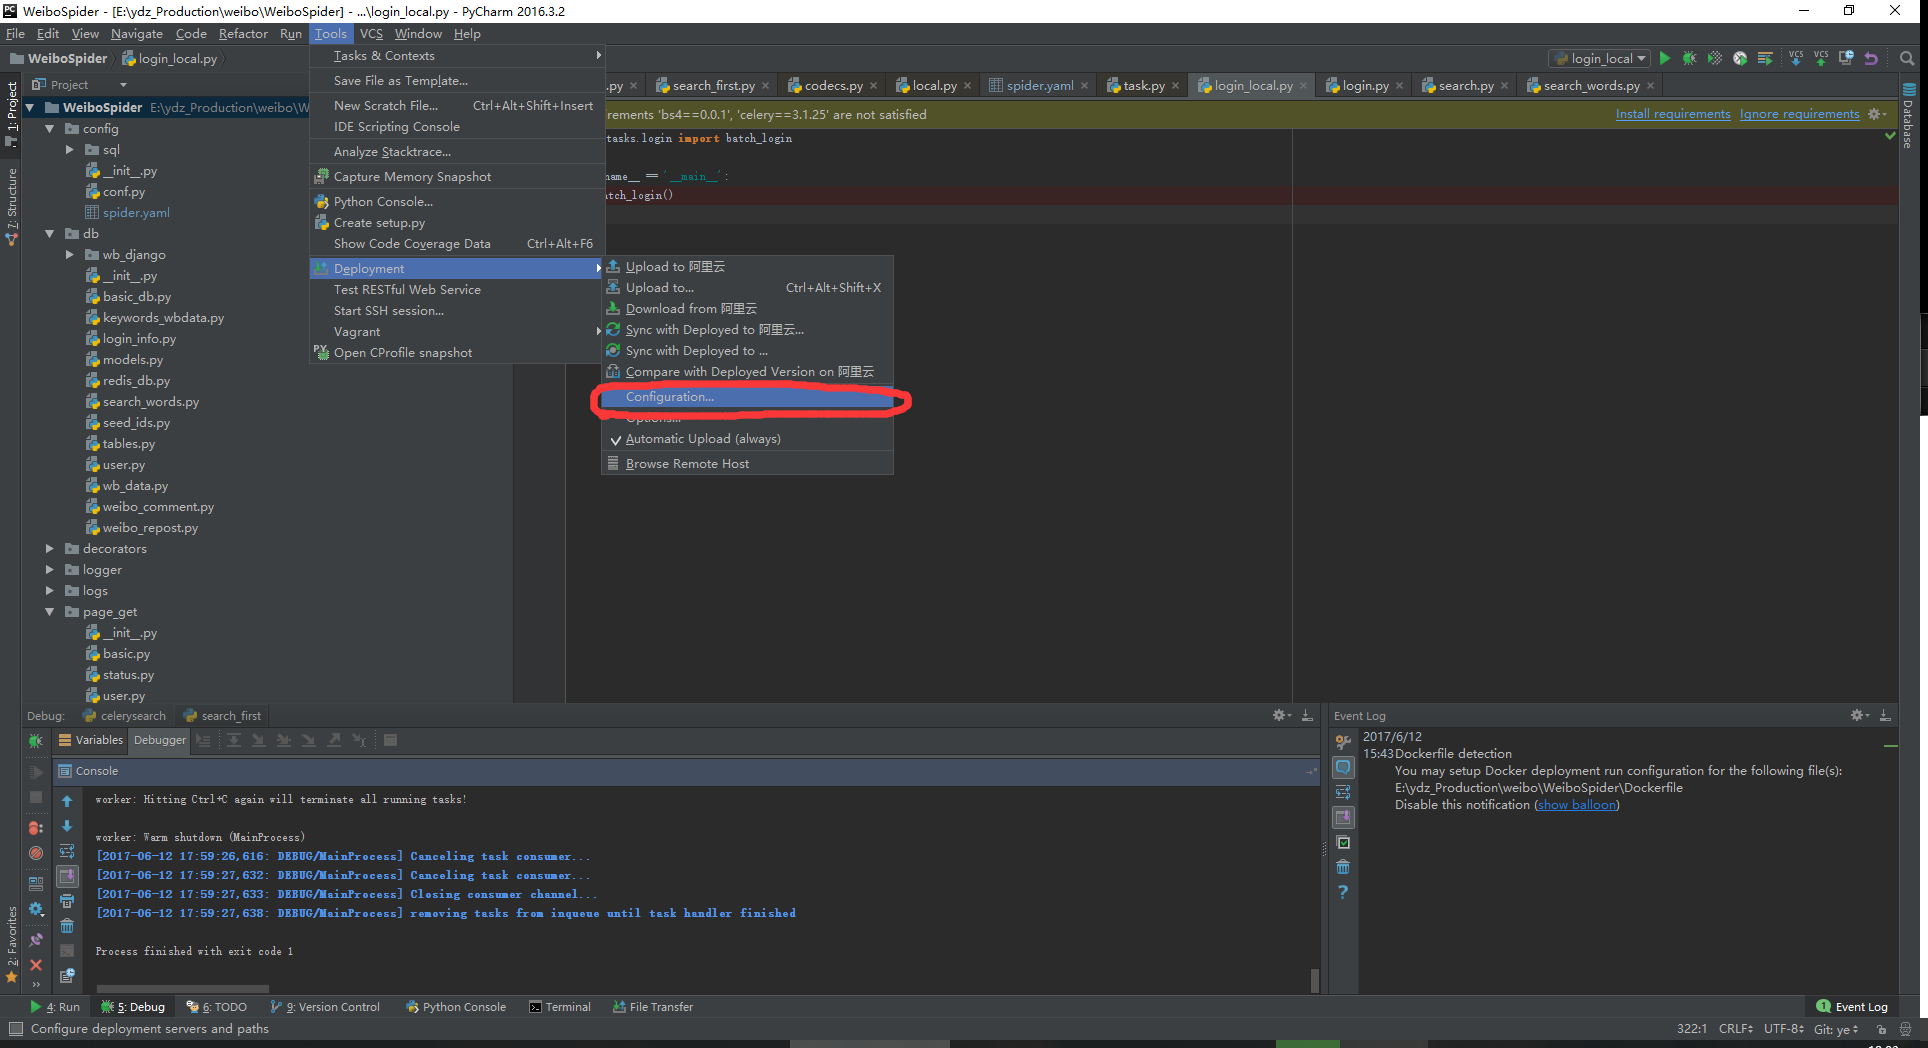This screenshot has height=1048, width=1928.
Task: Click Ignore requirements link
Action: click(x=1799, y=114)
